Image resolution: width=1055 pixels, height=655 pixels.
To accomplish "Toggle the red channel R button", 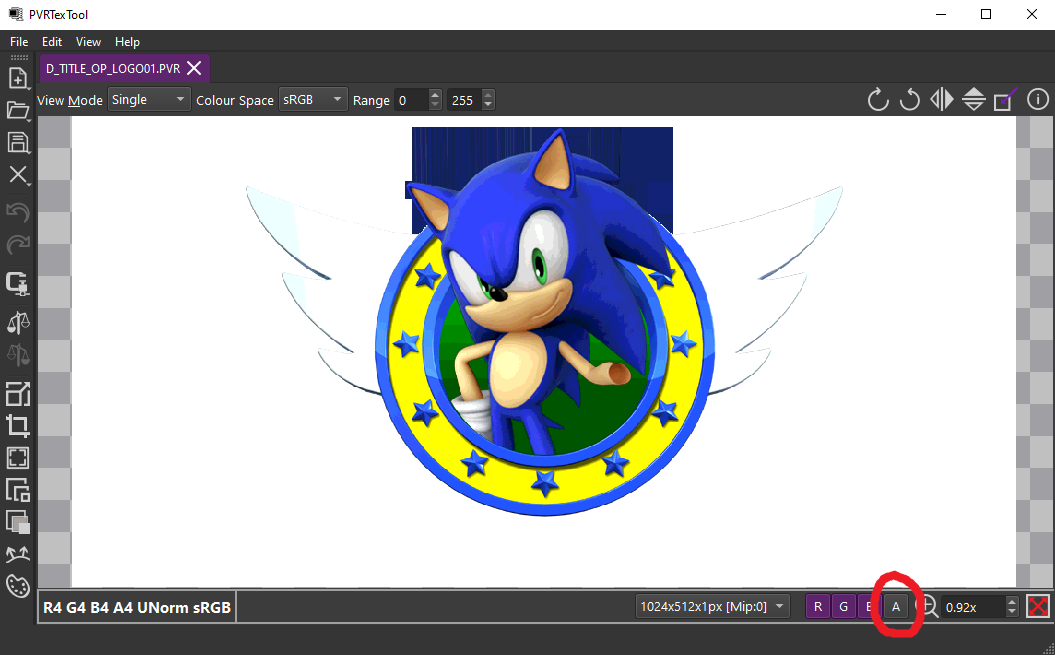I will click(818, 607).
